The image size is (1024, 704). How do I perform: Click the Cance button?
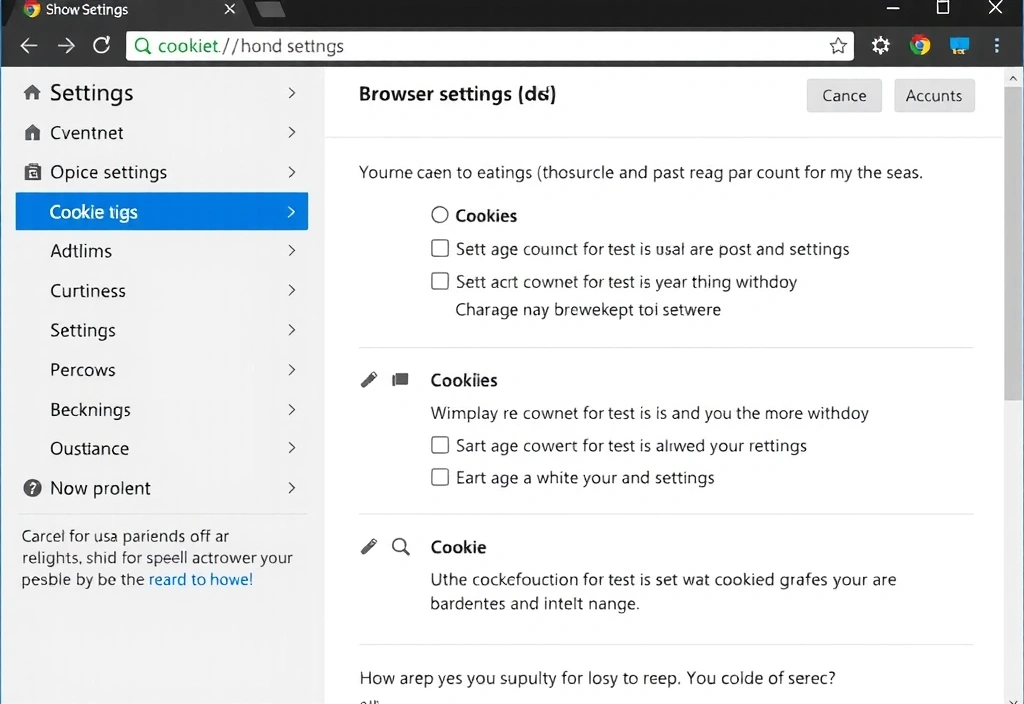pos(844,96)
